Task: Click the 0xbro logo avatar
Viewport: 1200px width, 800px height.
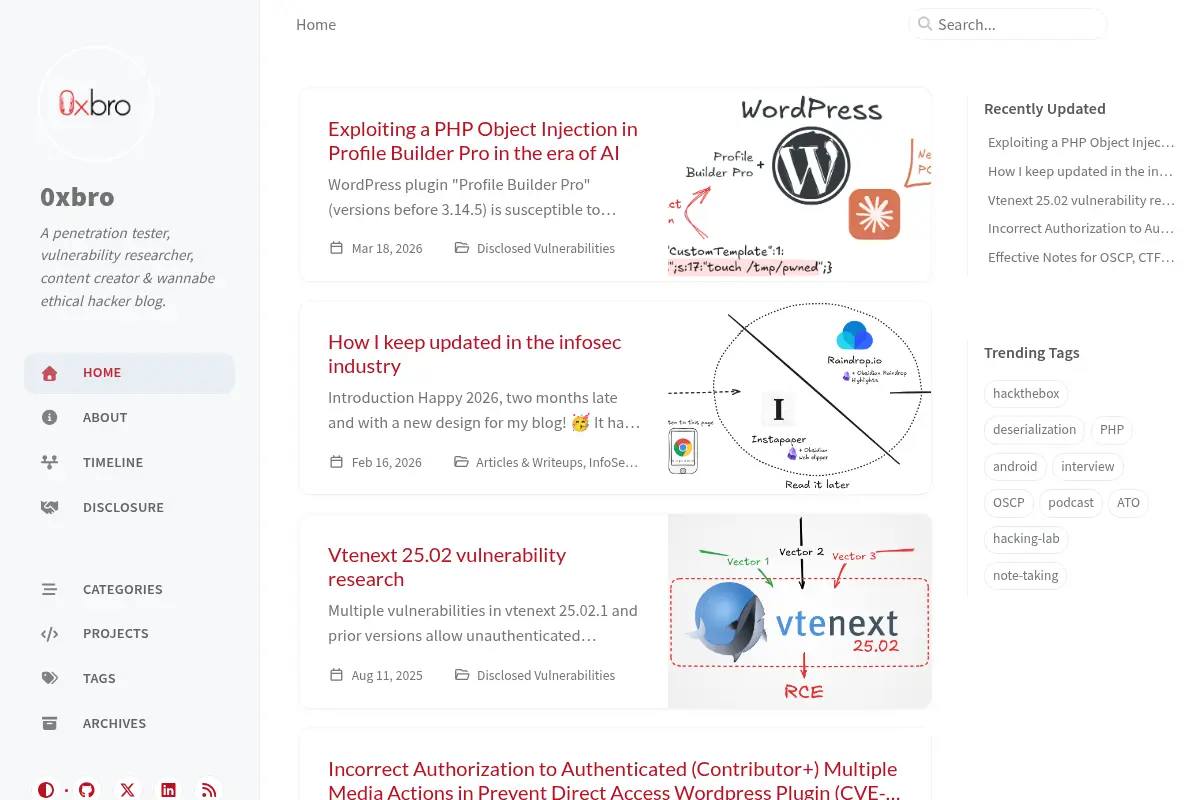Action: (x=95, y=103)
